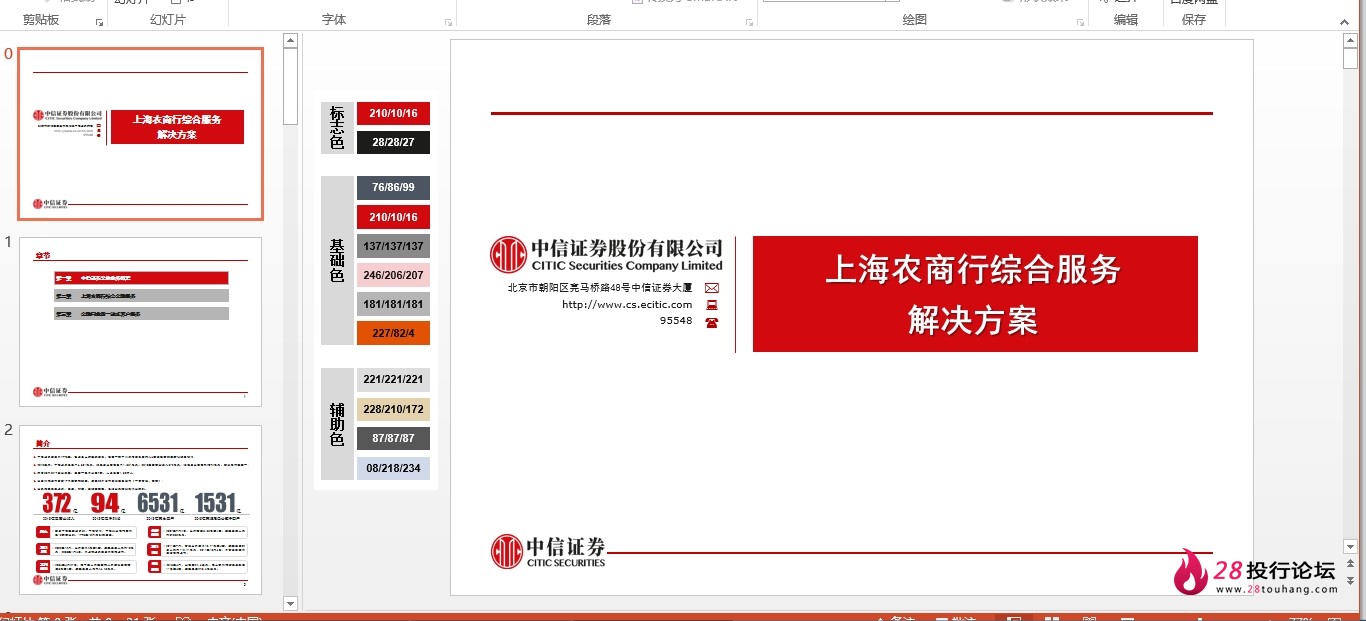1366x621 pixels.
Task: Click the 段落 ribbon group label
Action: (599, 20)
